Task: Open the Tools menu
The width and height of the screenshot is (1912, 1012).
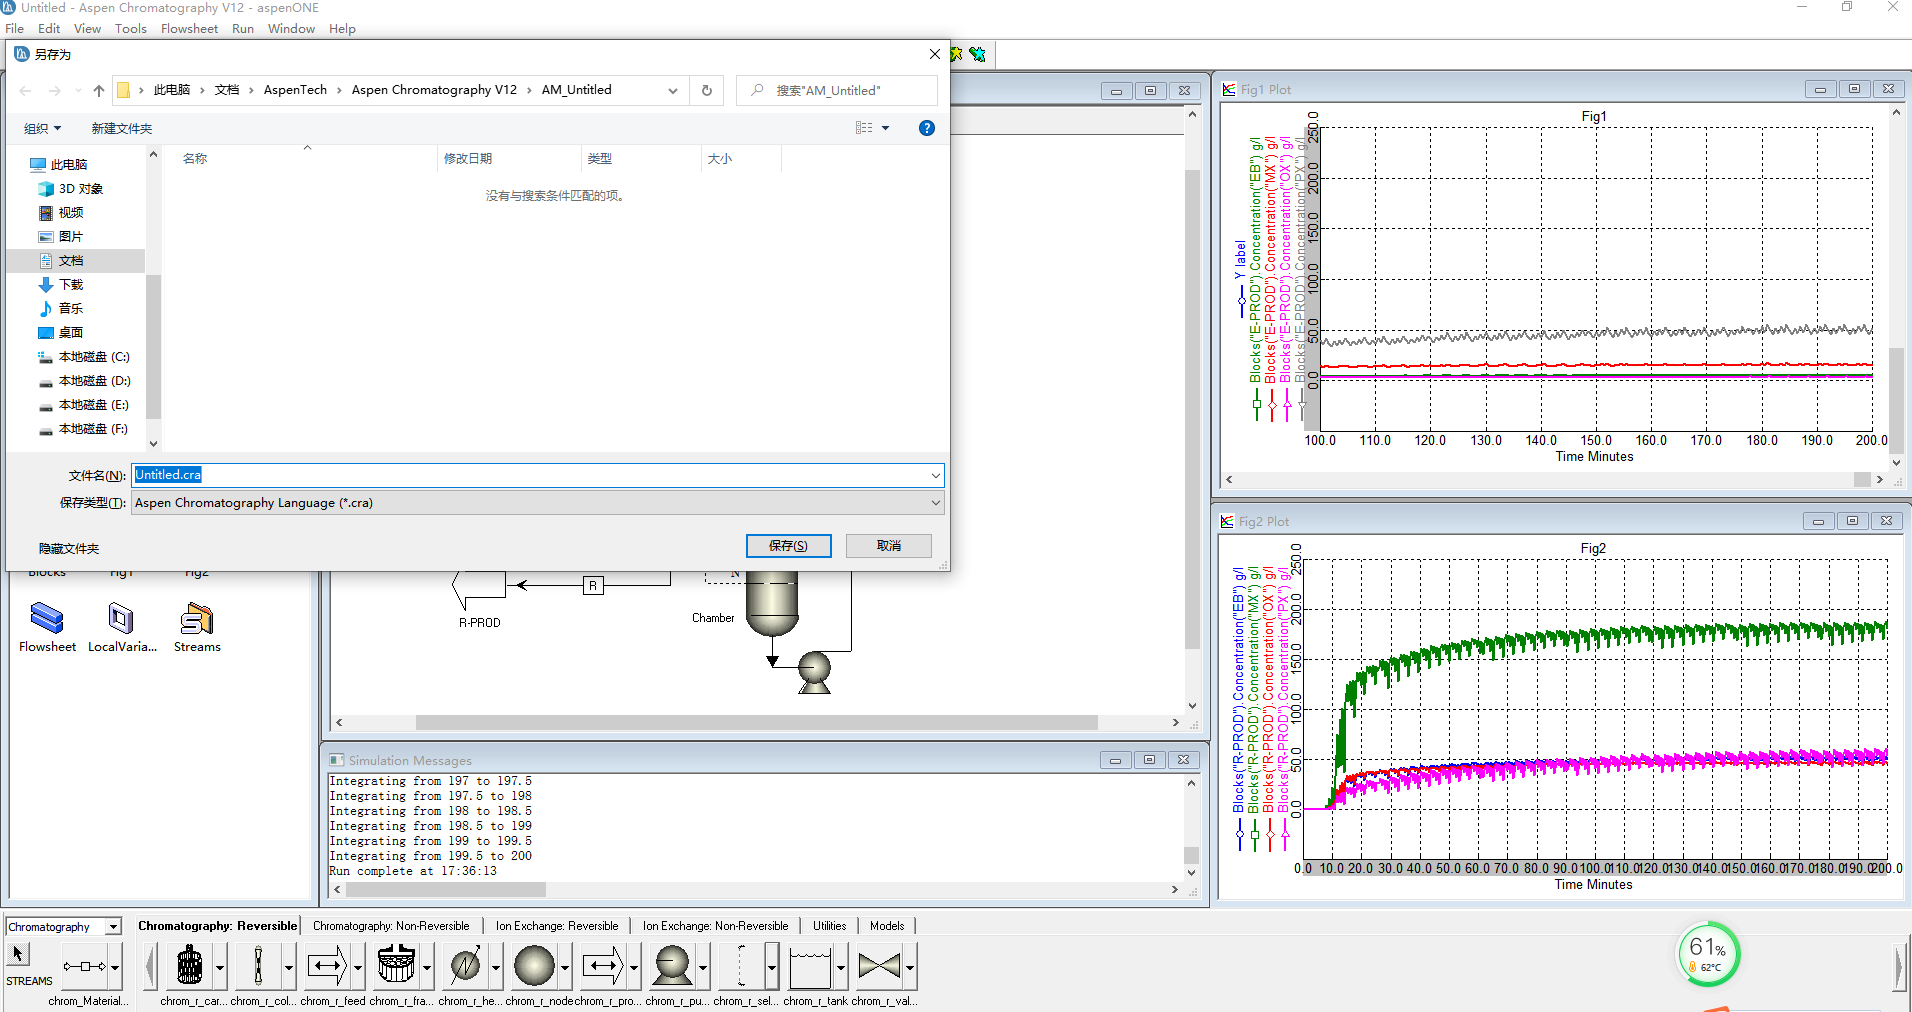Action: (131, 28)
